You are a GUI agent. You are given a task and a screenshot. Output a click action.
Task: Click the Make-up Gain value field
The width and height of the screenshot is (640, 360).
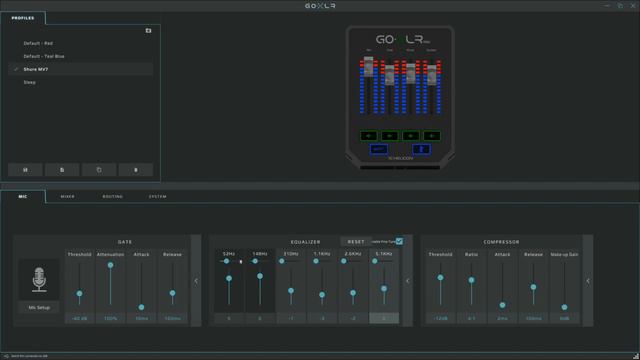564,318
